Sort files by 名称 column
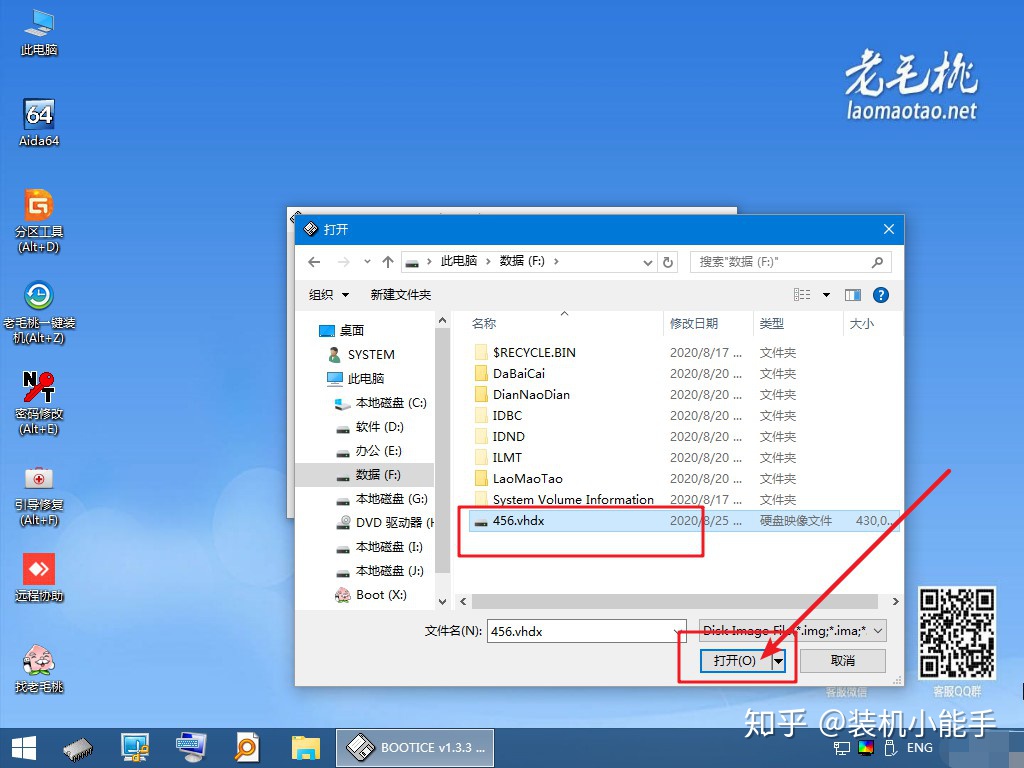Viewport: 1024px width, 768px height. (484, 323)
